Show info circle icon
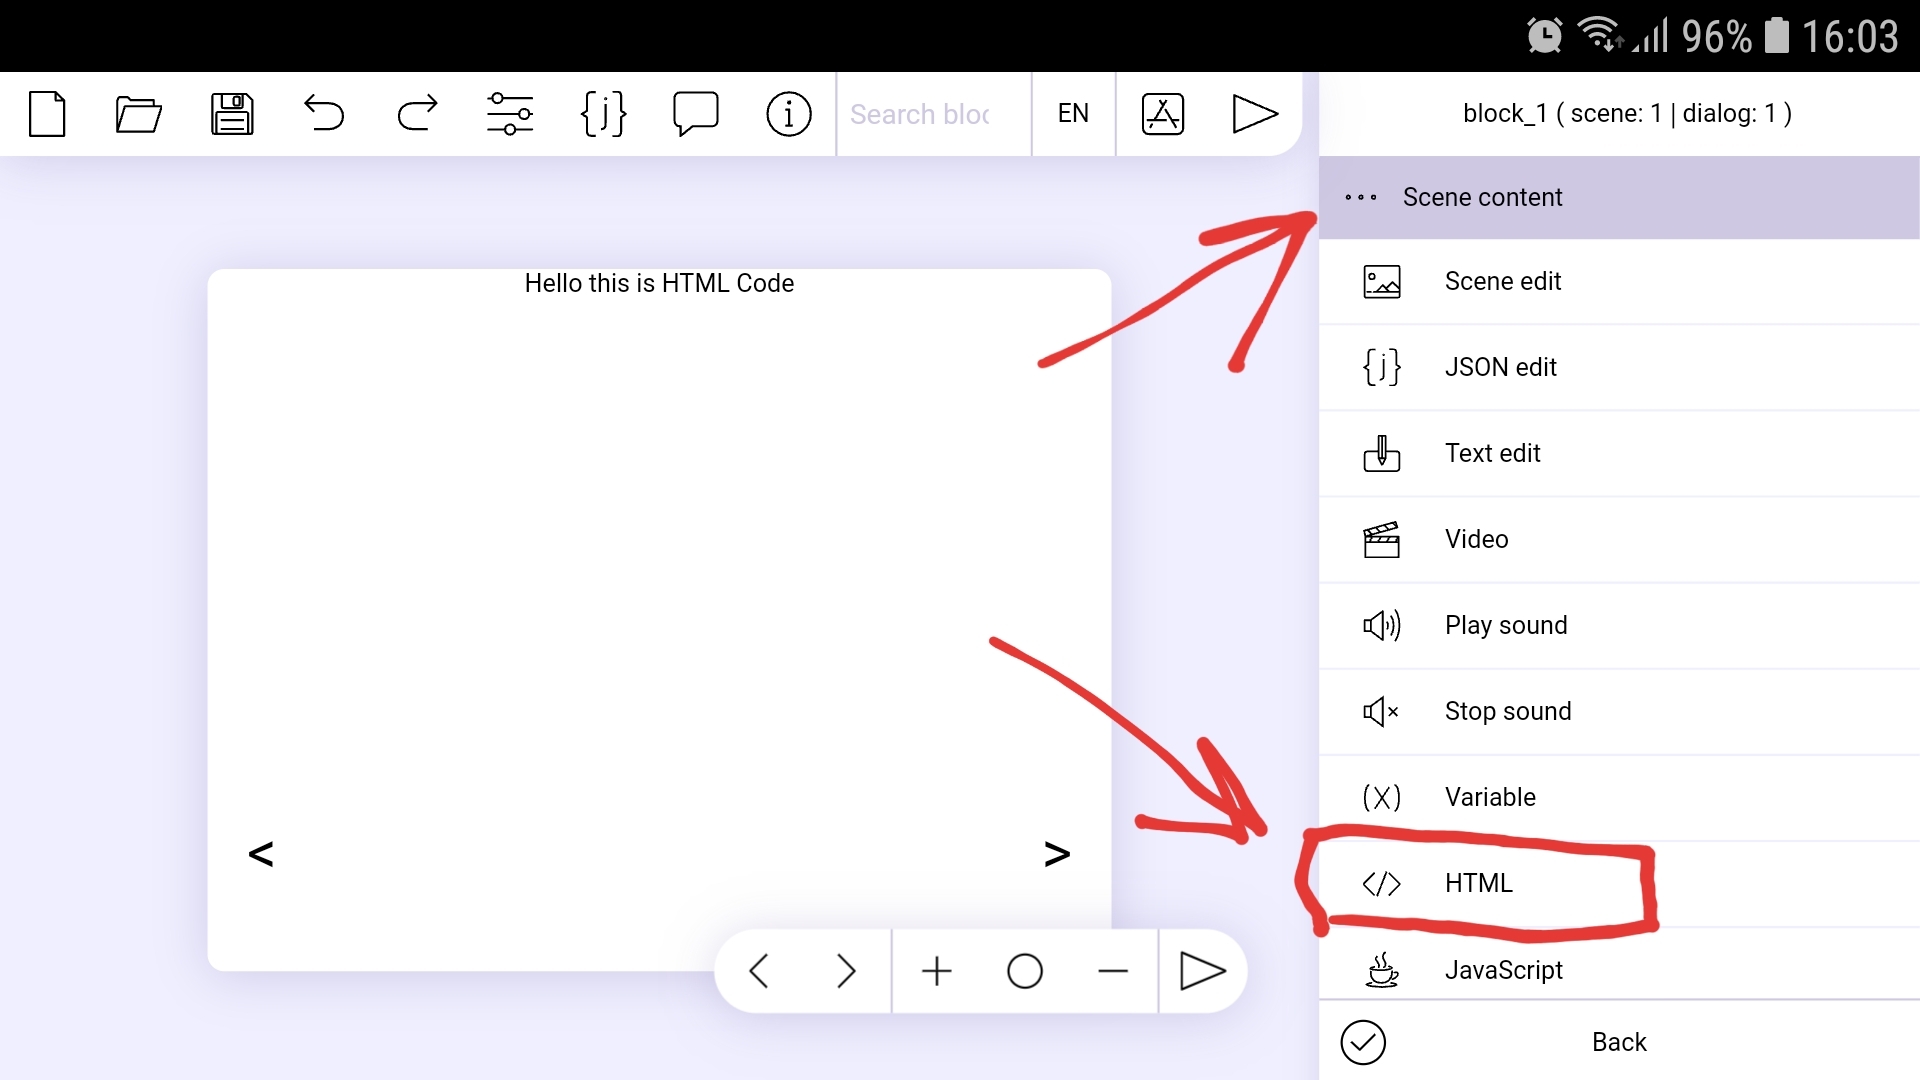 (x=789, y=114)
